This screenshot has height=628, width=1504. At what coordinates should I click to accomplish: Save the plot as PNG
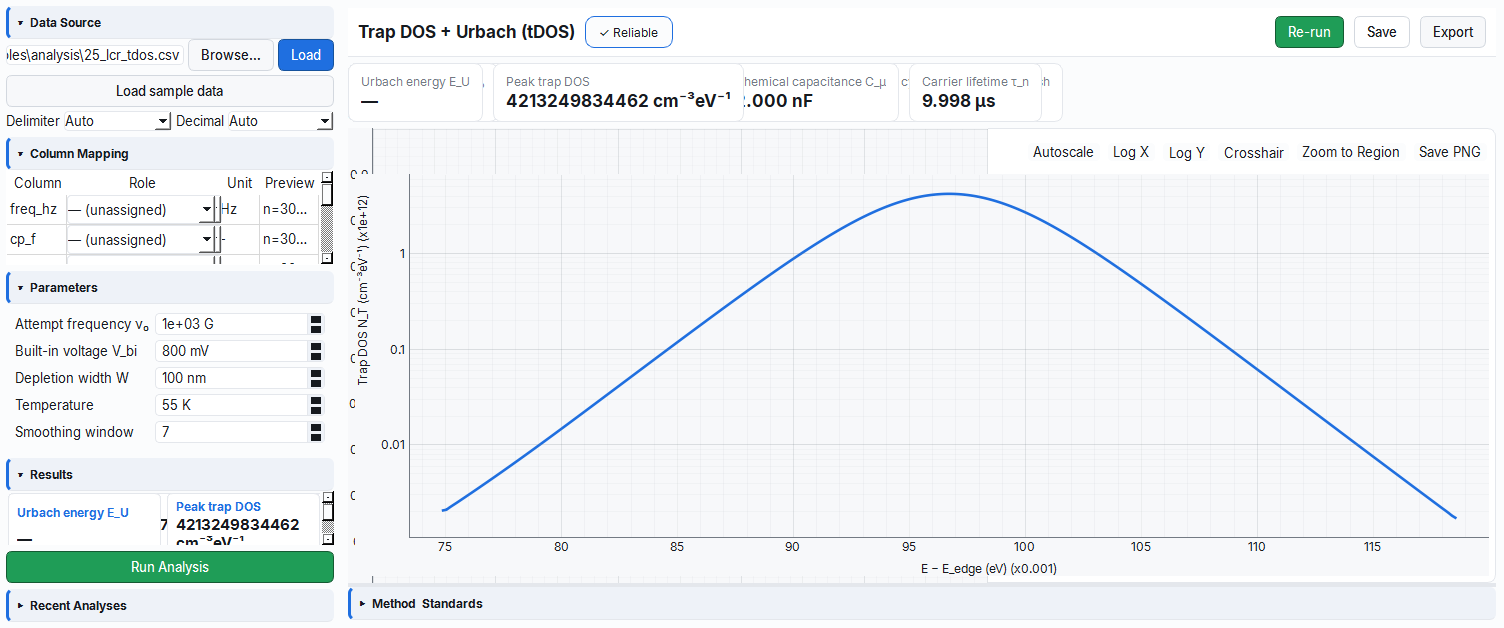[x=1450, y=152]
